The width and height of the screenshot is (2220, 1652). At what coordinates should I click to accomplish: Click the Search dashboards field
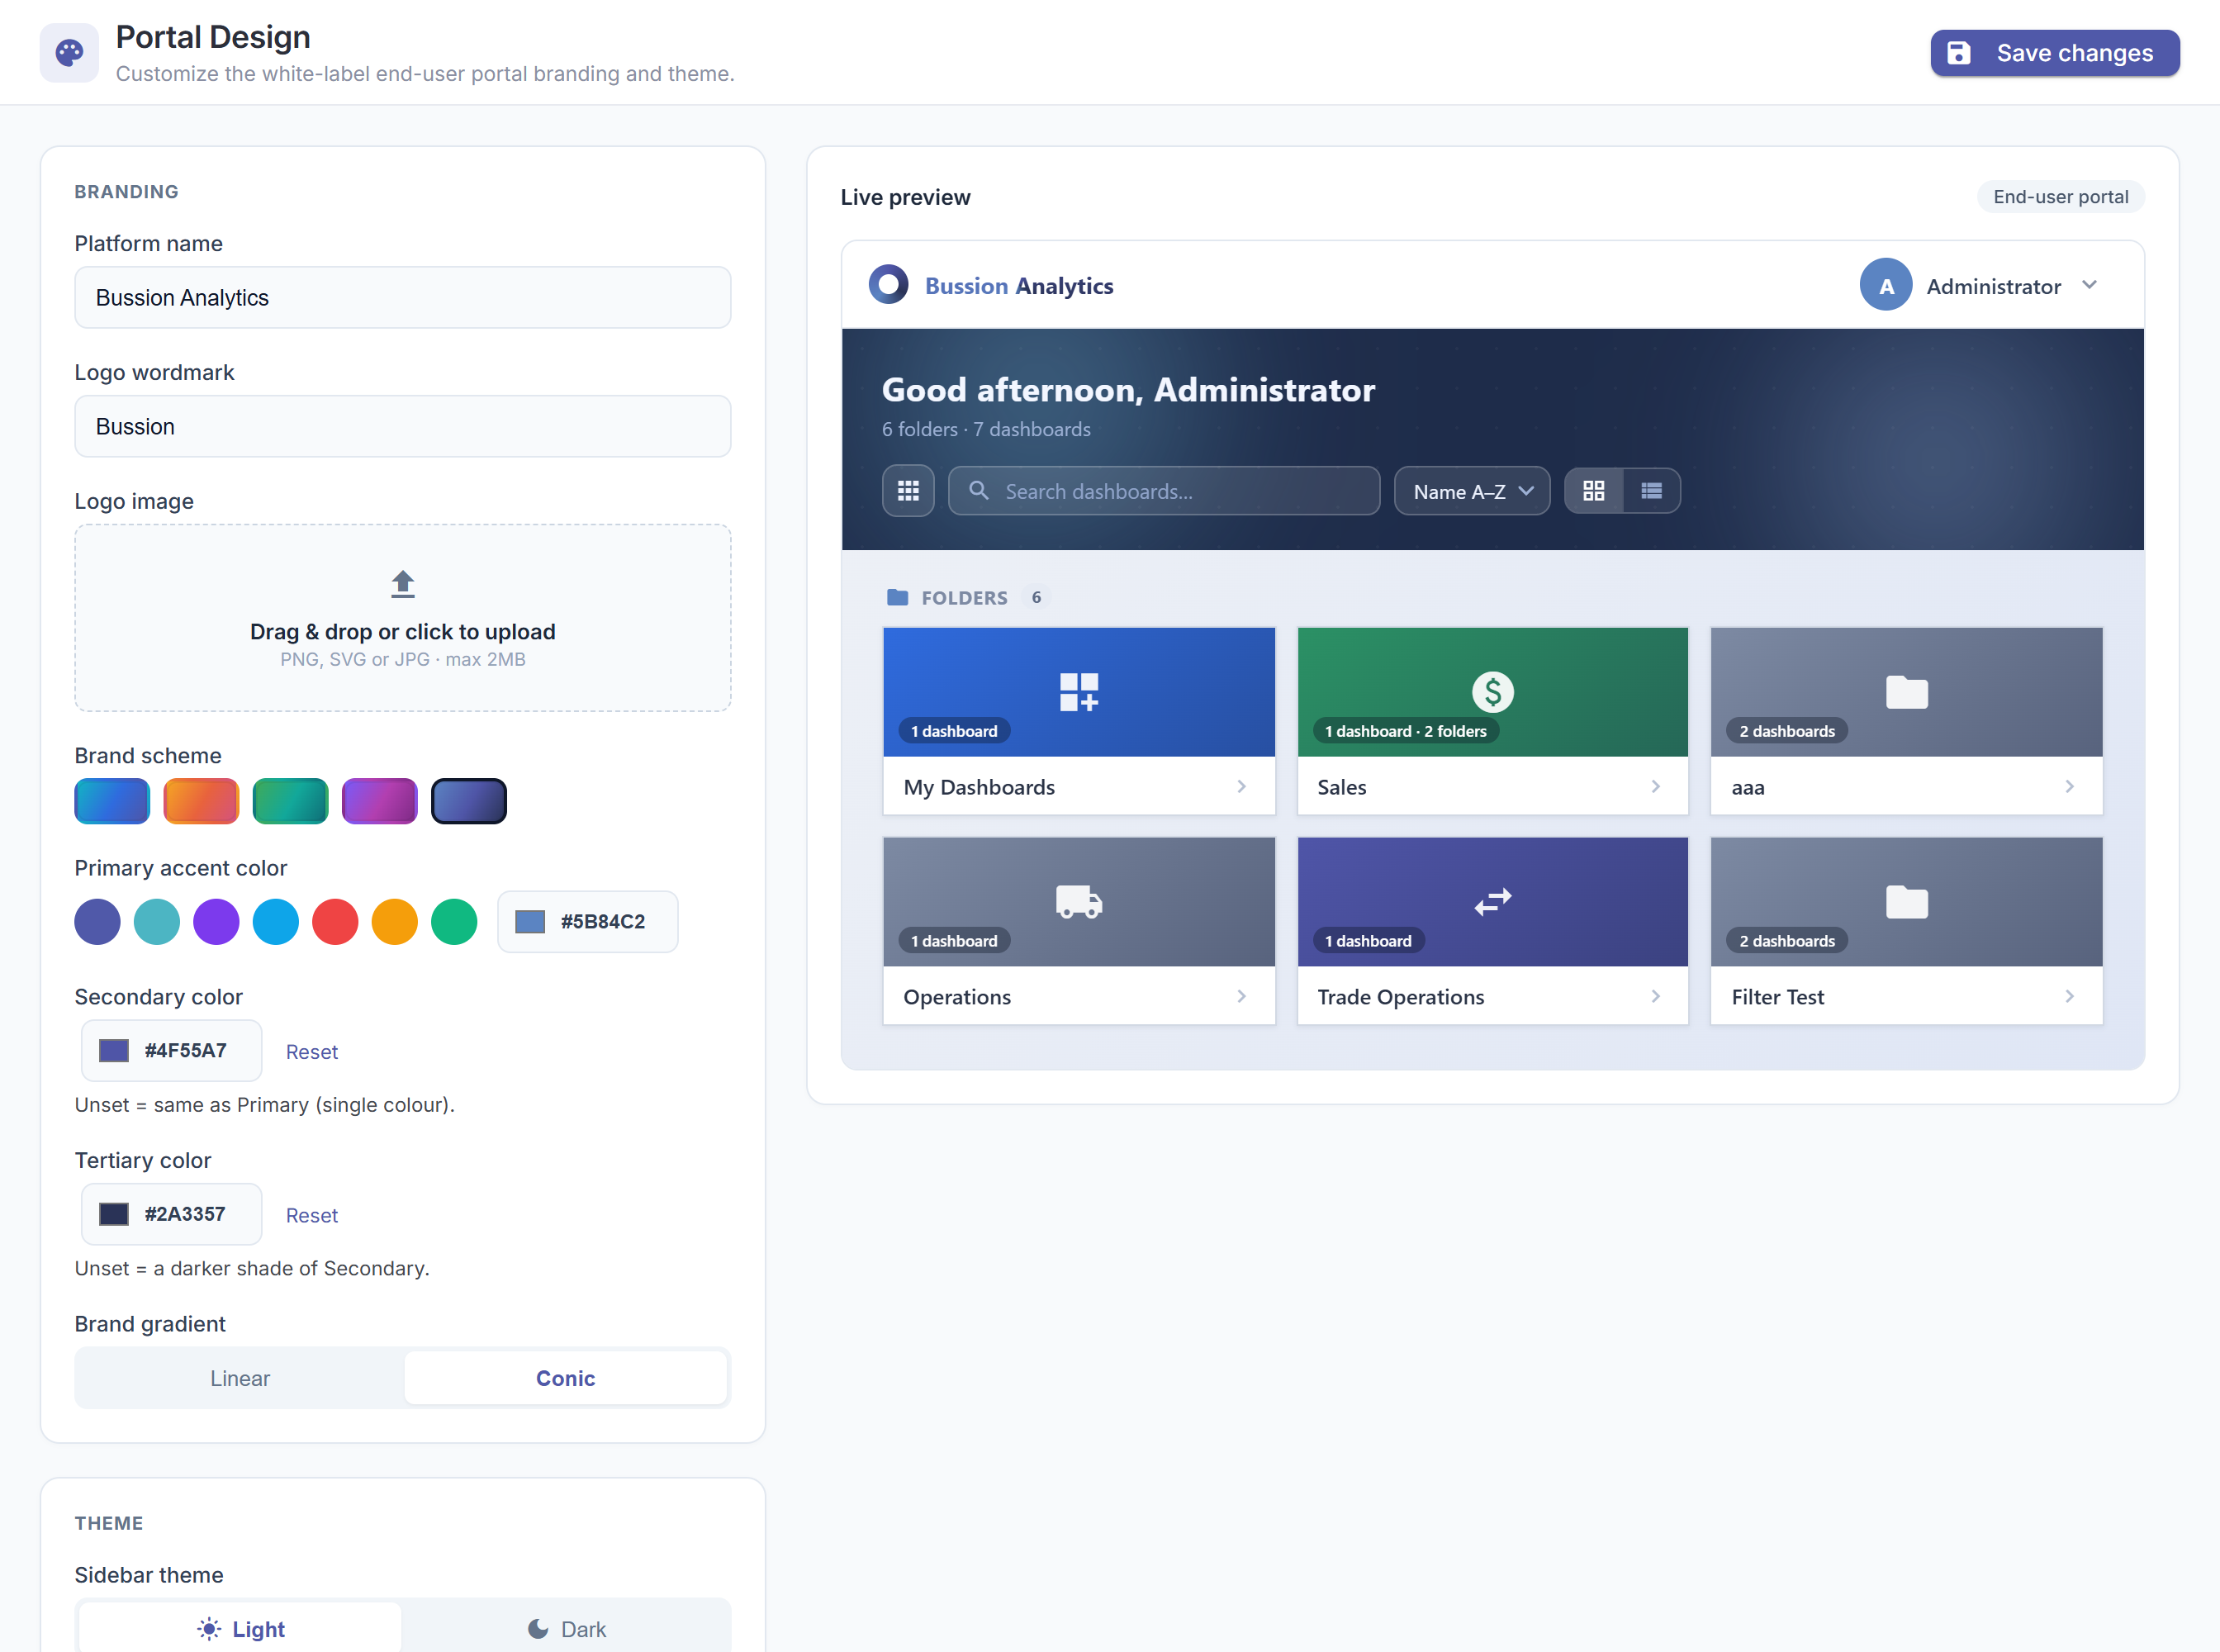coord(1164,491)
